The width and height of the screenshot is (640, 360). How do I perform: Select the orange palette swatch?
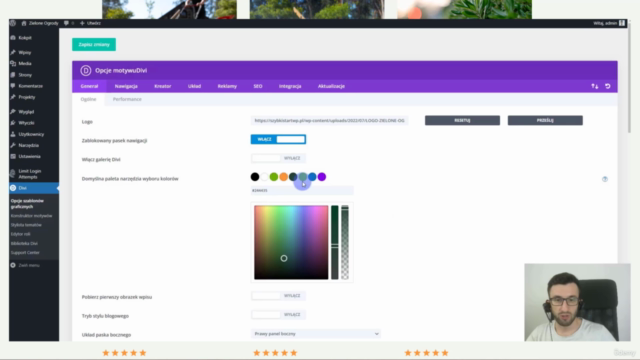(284, 177)
